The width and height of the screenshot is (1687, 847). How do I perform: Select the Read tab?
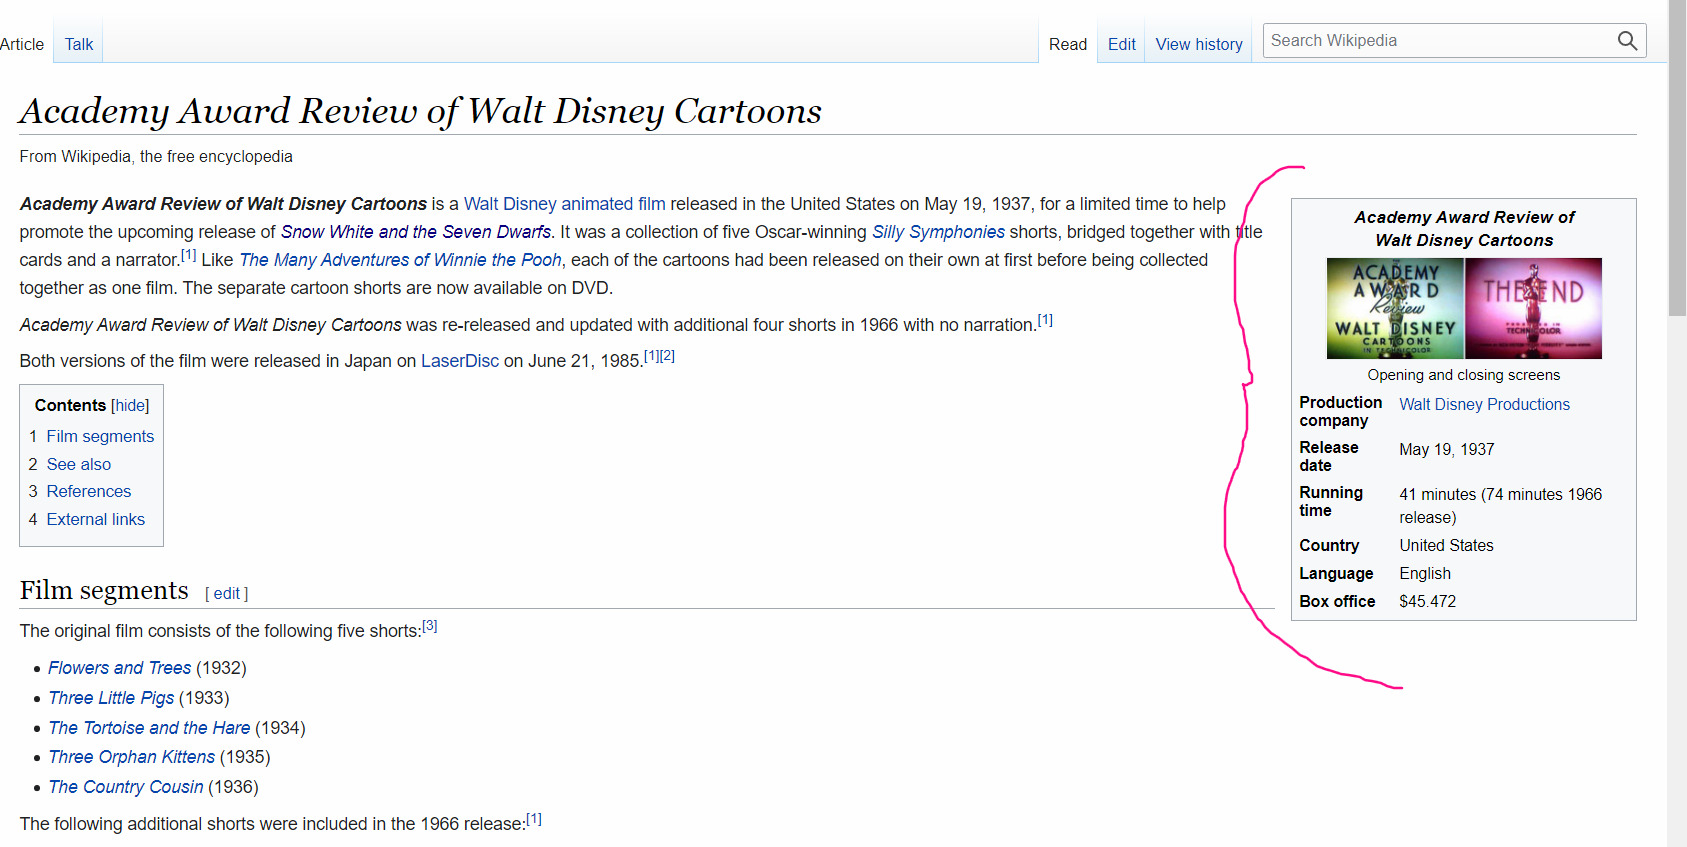click(1067, 44)
